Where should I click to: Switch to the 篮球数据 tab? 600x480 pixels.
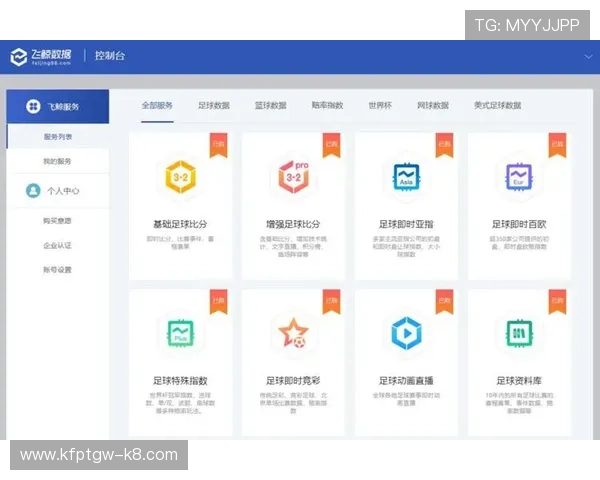271,106
